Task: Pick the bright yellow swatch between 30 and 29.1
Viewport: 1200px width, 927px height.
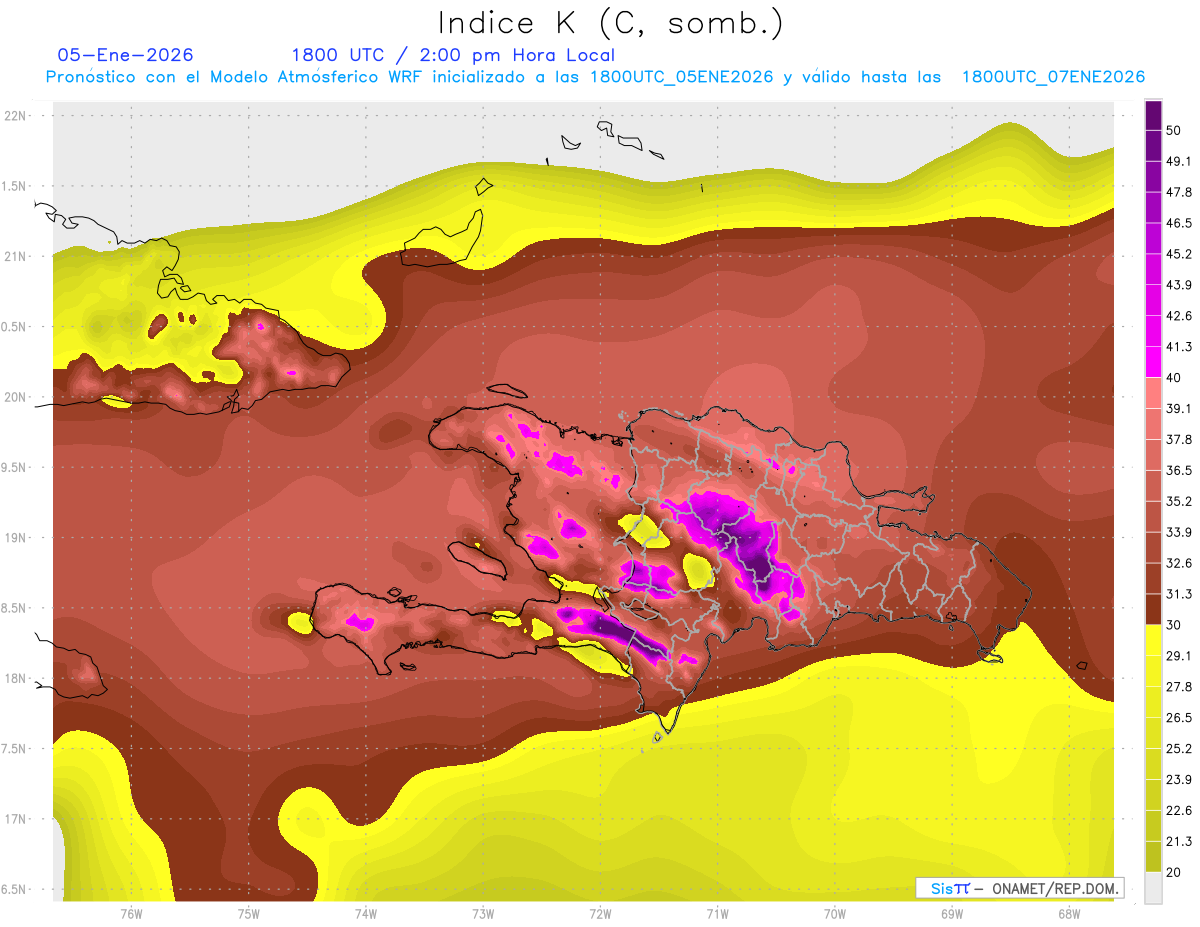Action: point(1153,640)
